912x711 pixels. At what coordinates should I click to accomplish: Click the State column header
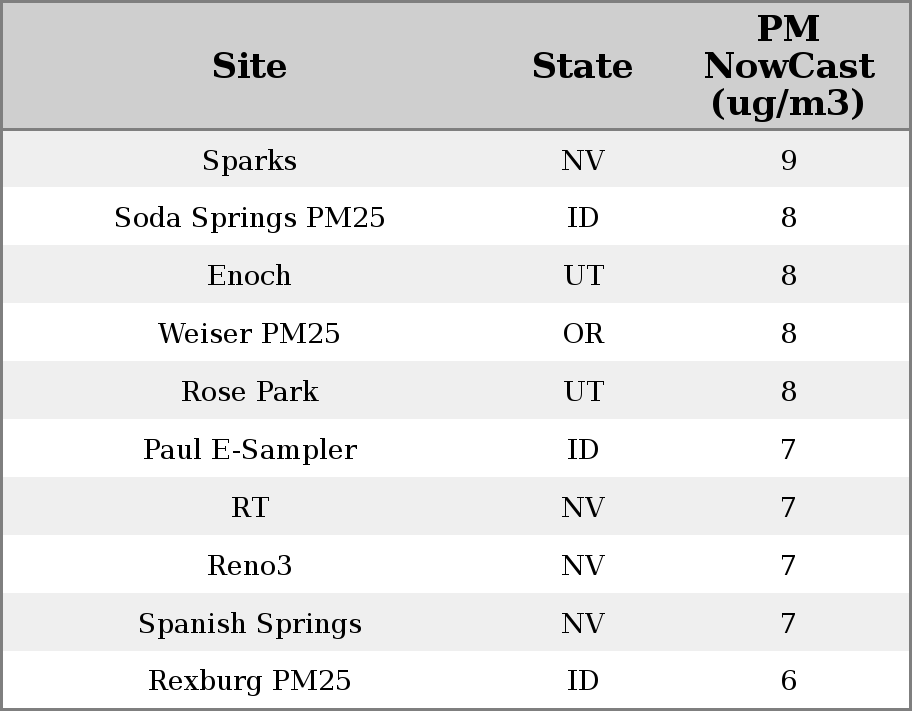tap(582, 67)
